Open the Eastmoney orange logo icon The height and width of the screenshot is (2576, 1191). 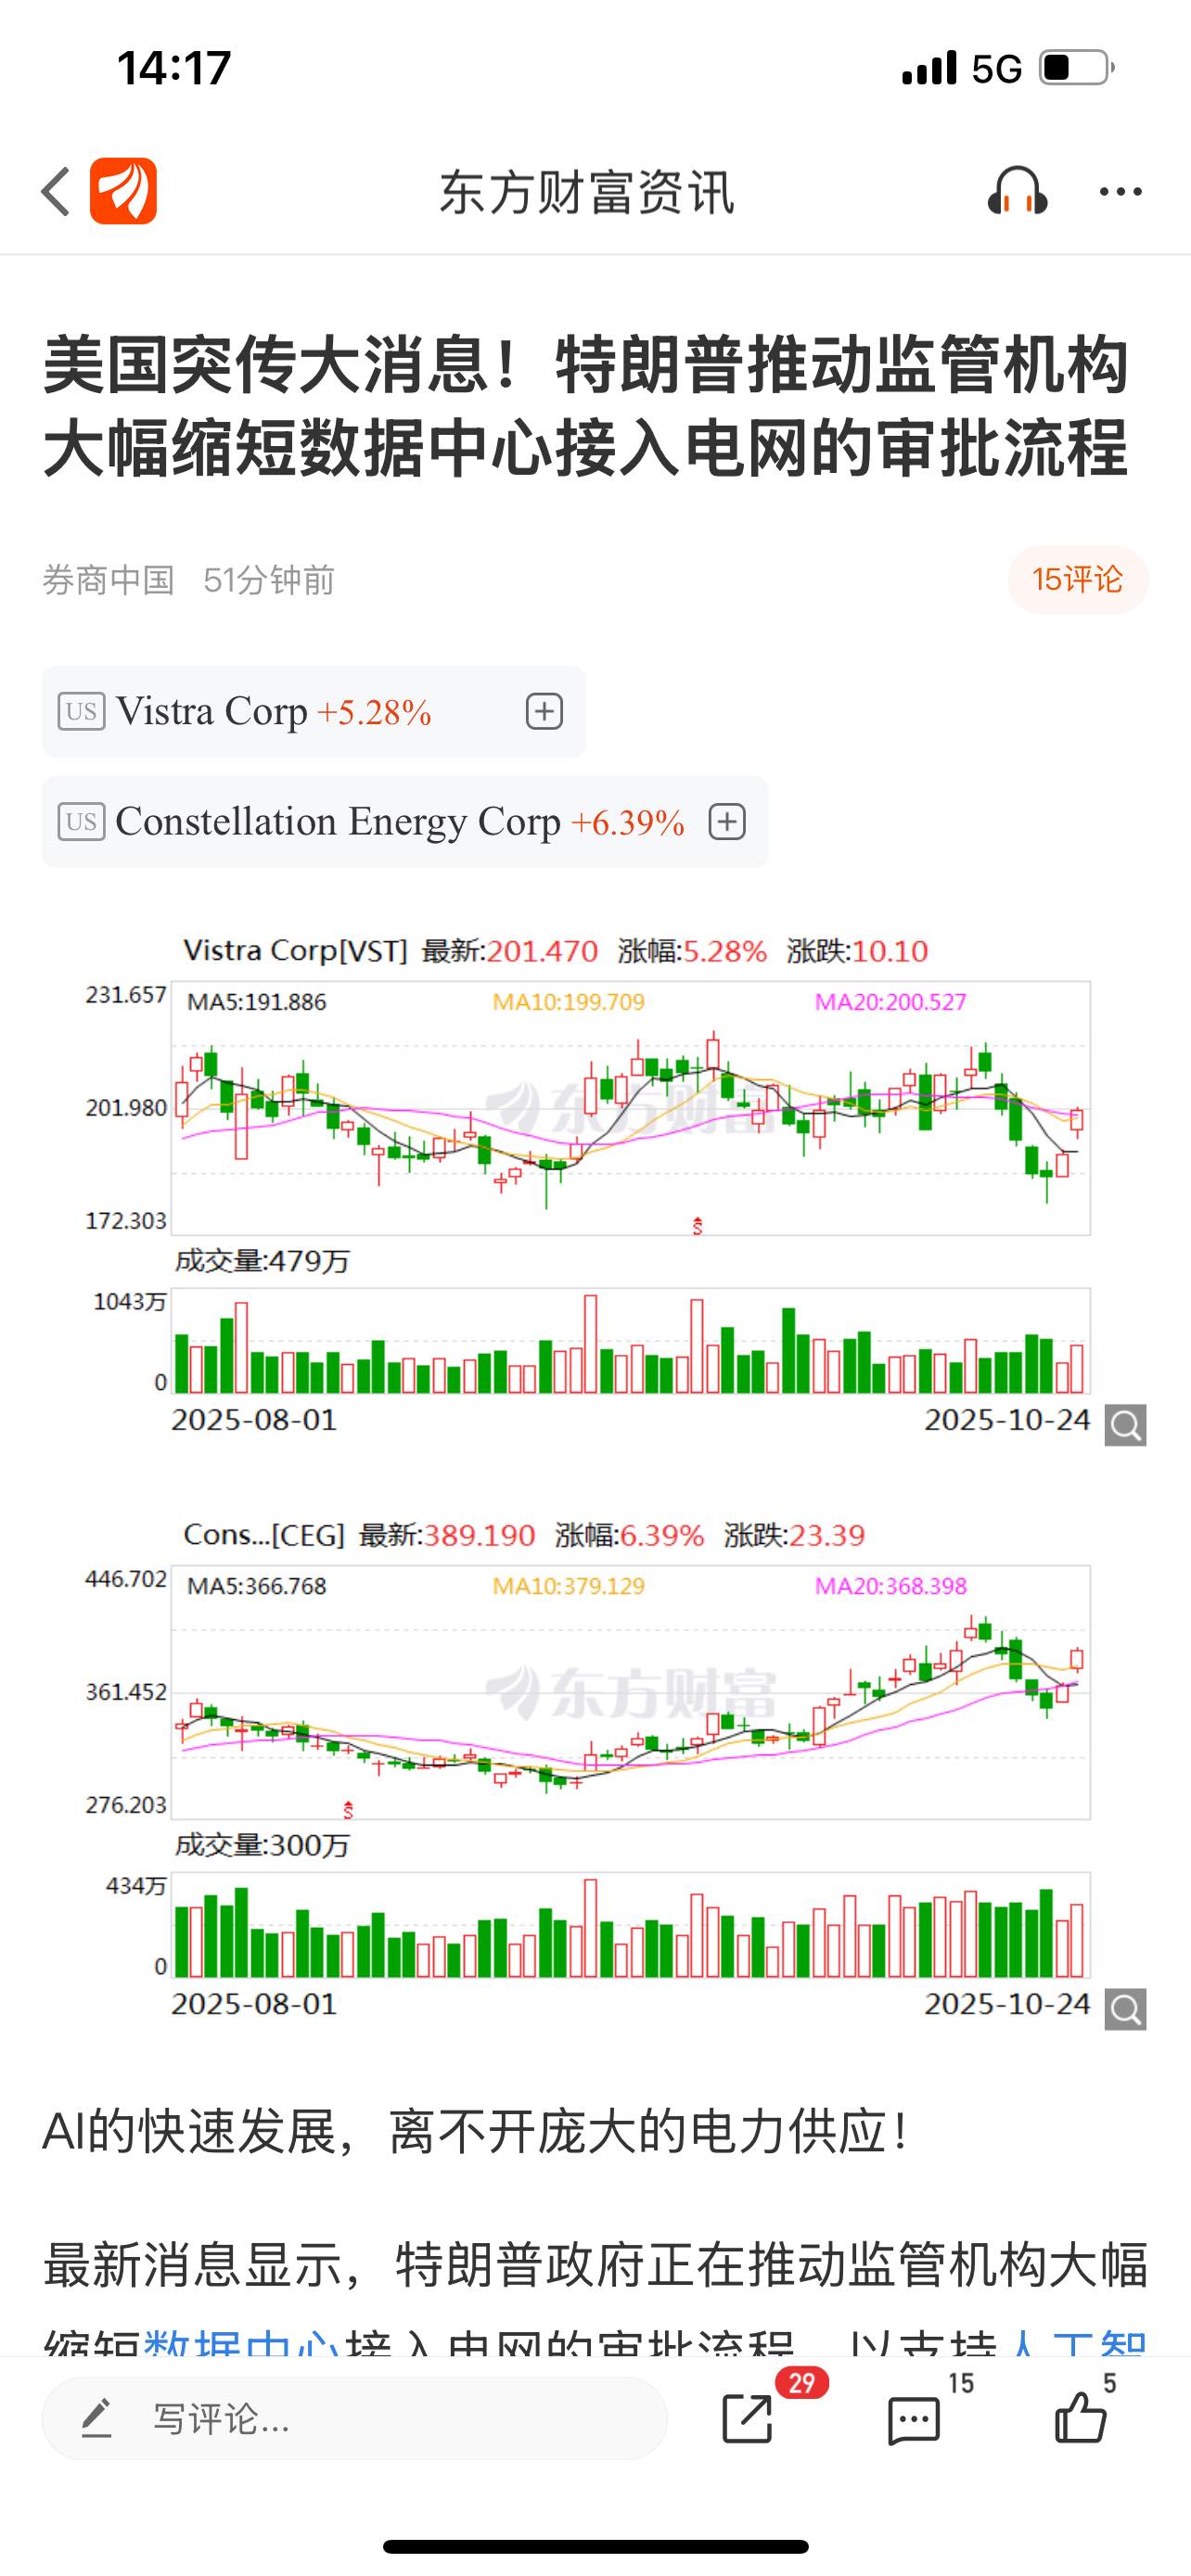coord(123,191)
